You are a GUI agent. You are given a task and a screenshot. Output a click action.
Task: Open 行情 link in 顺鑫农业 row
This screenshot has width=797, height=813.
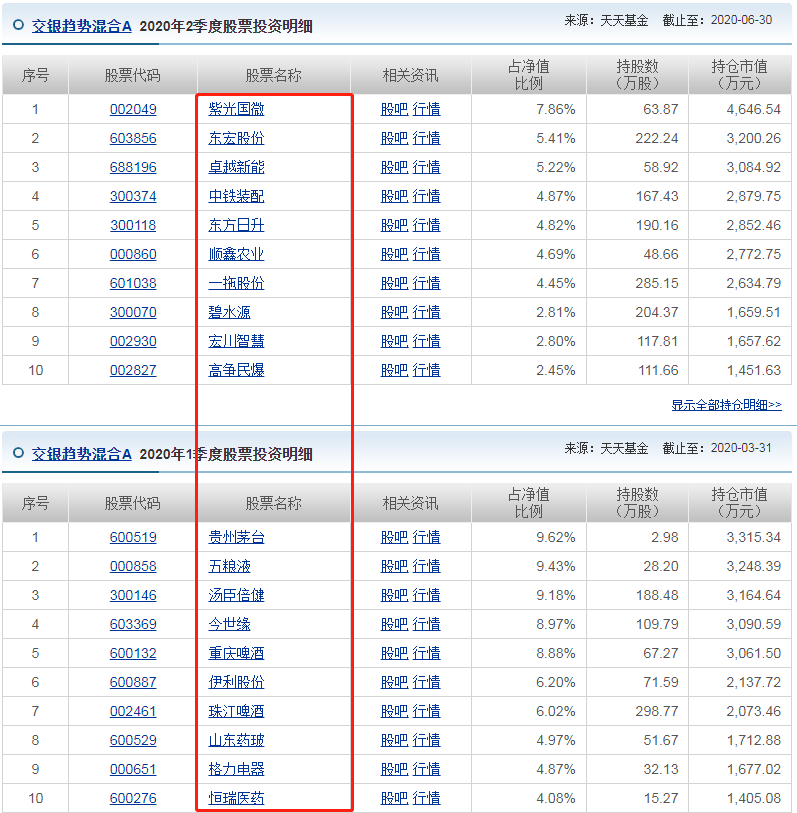click(x=427, y=255)
